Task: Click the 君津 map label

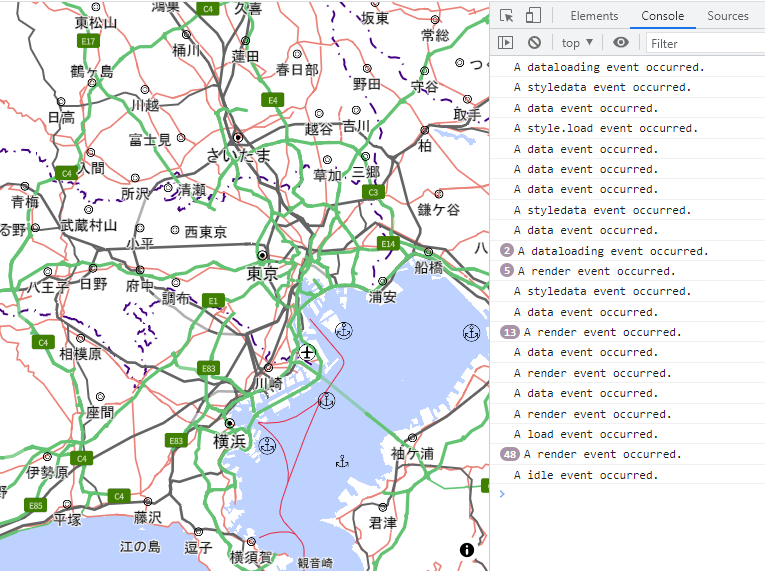Action: 383,523
